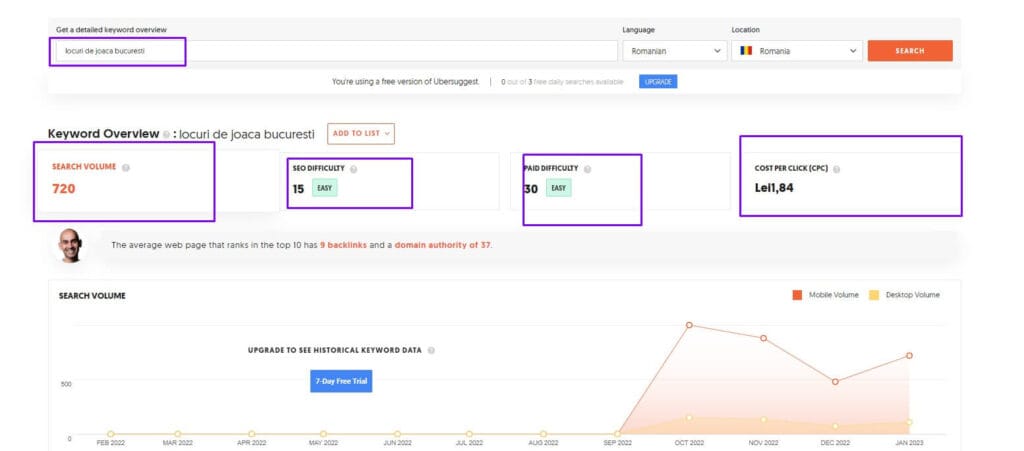Click the NOV 2022 mobile volume data point
The height and width of the screenshot is (451, 1024).
coord(763,338)
